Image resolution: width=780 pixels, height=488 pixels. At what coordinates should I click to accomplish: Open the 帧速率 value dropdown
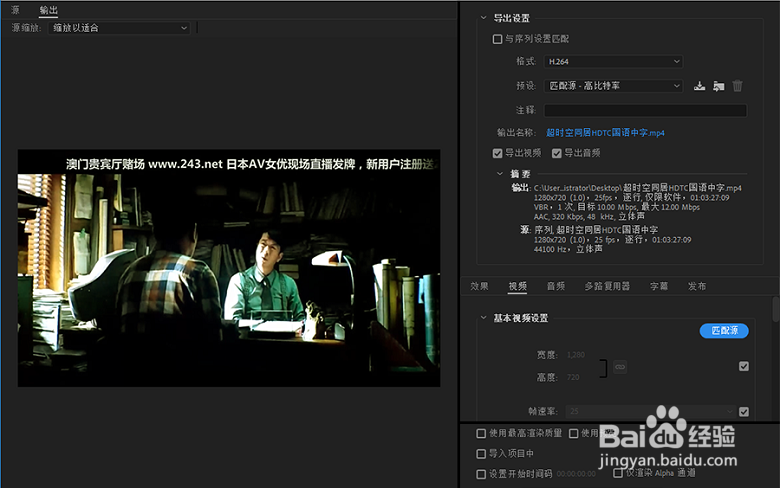pyautogui.click(x=650, y=411)
